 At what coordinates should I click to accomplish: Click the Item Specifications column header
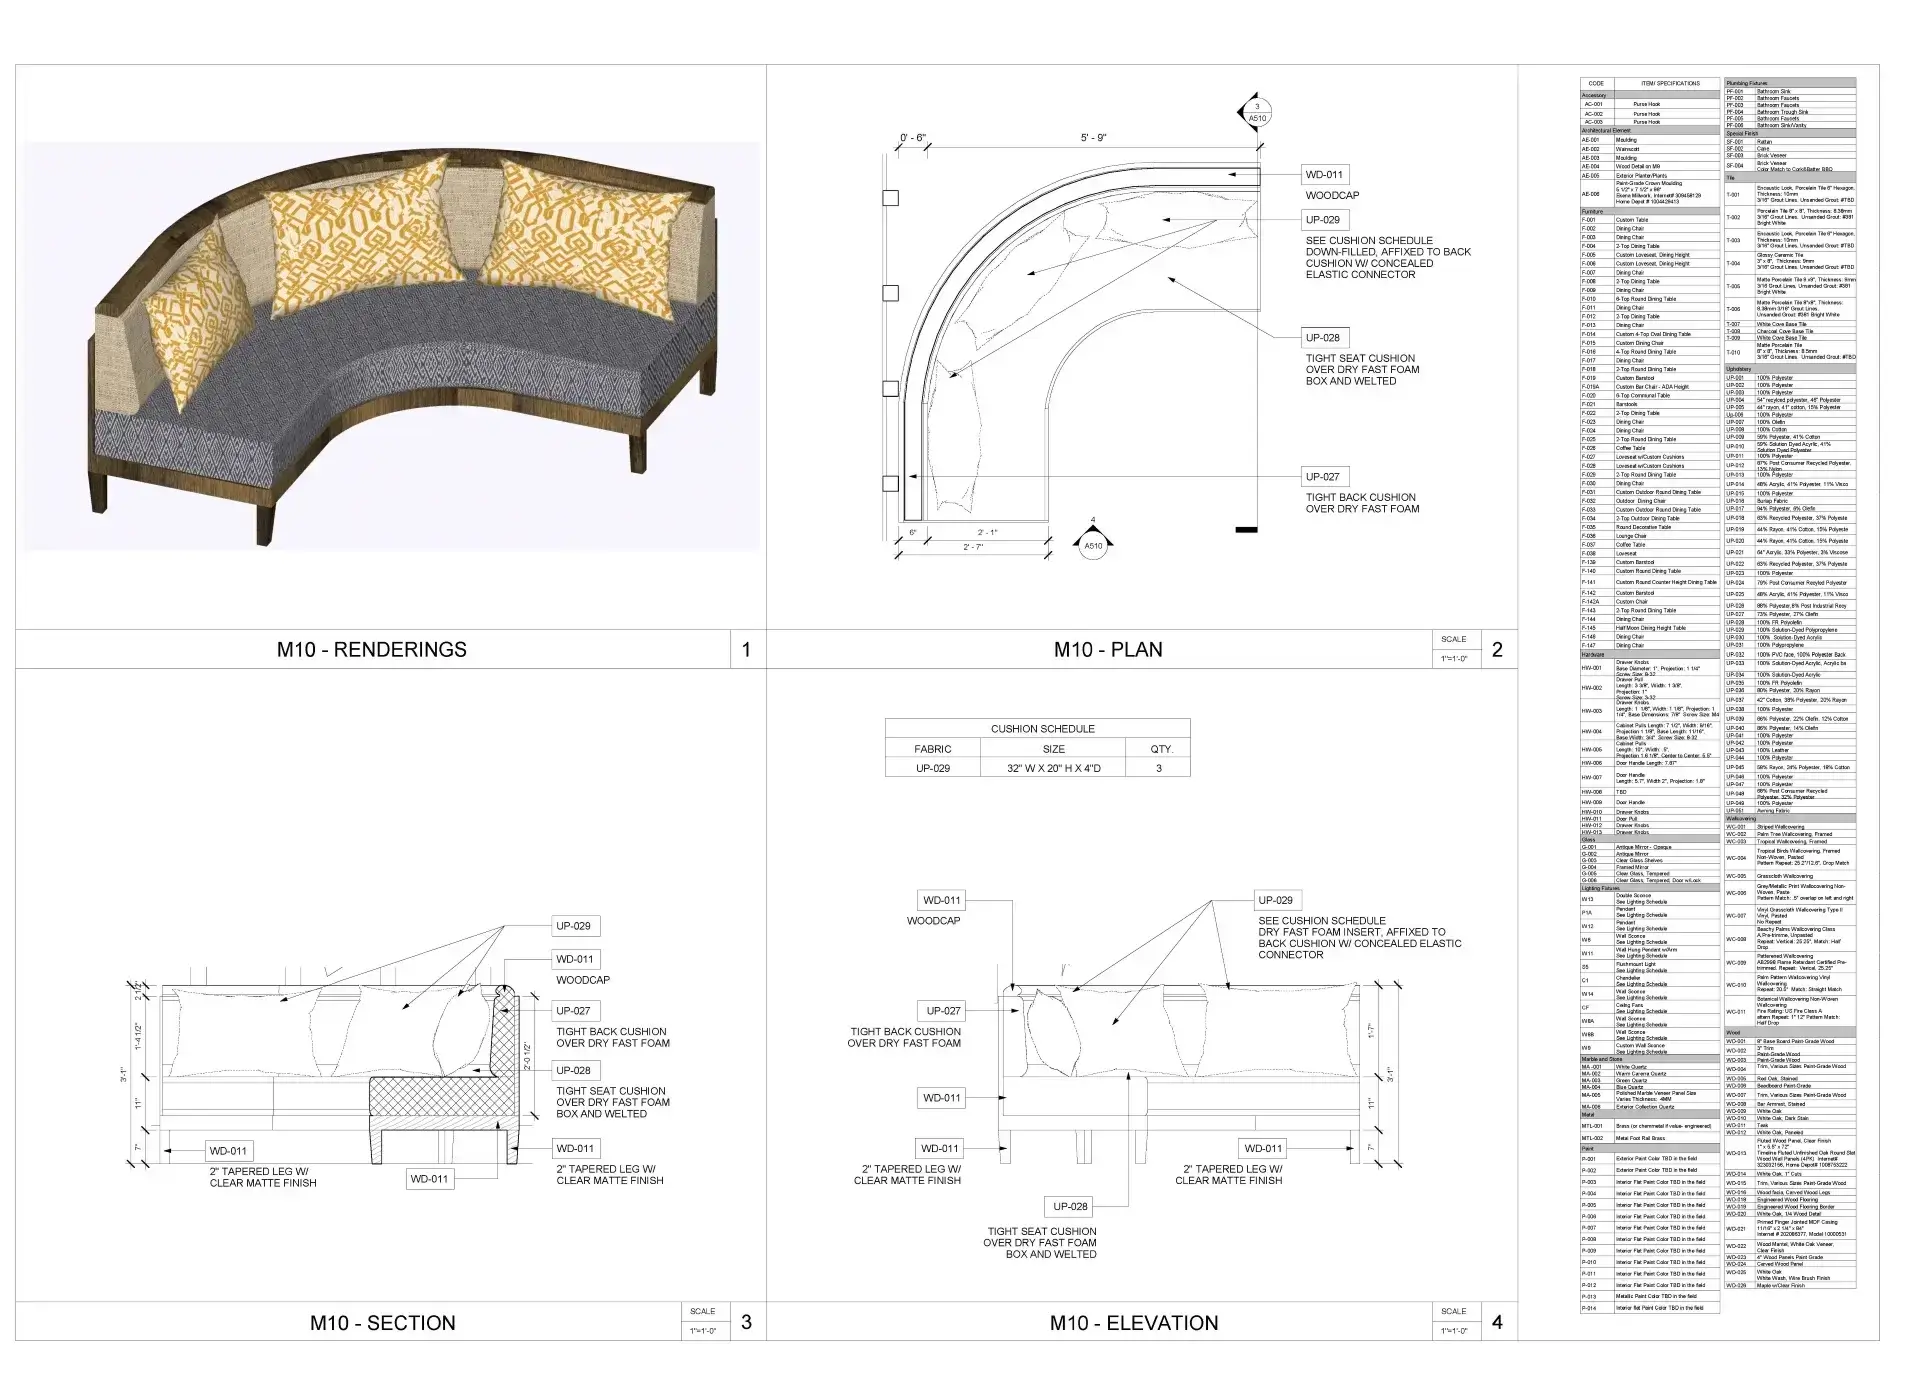(x=1670, y=84)
